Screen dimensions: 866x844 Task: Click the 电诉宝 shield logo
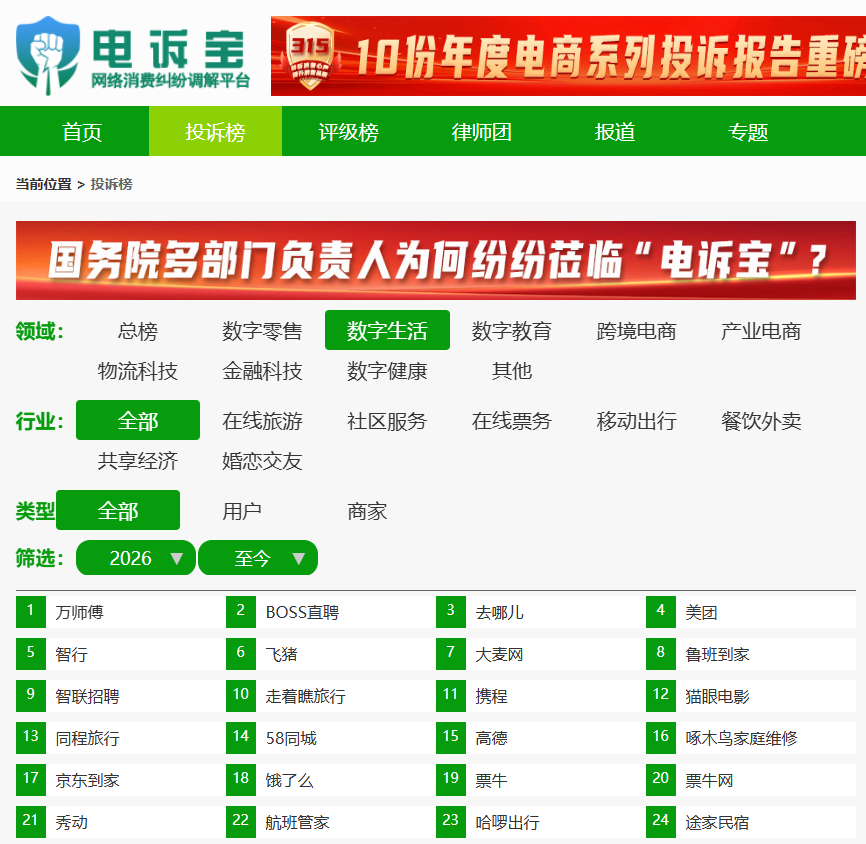click(47, 55)
